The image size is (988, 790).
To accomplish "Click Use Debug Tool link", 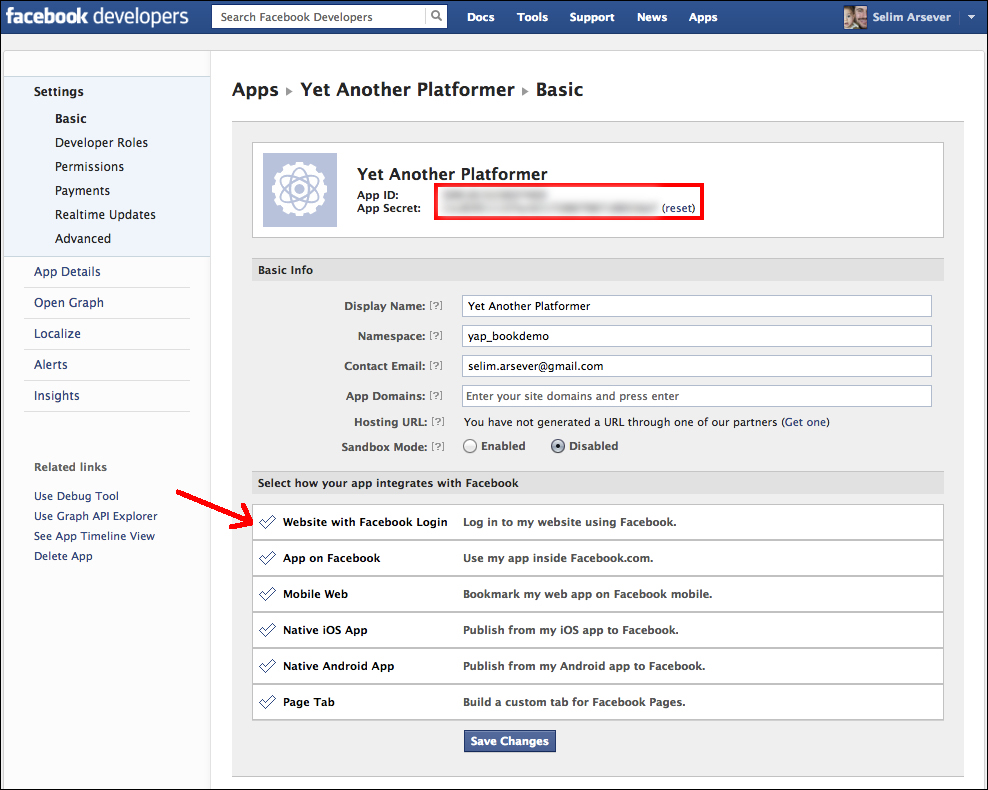I will (x=76, y=496).
